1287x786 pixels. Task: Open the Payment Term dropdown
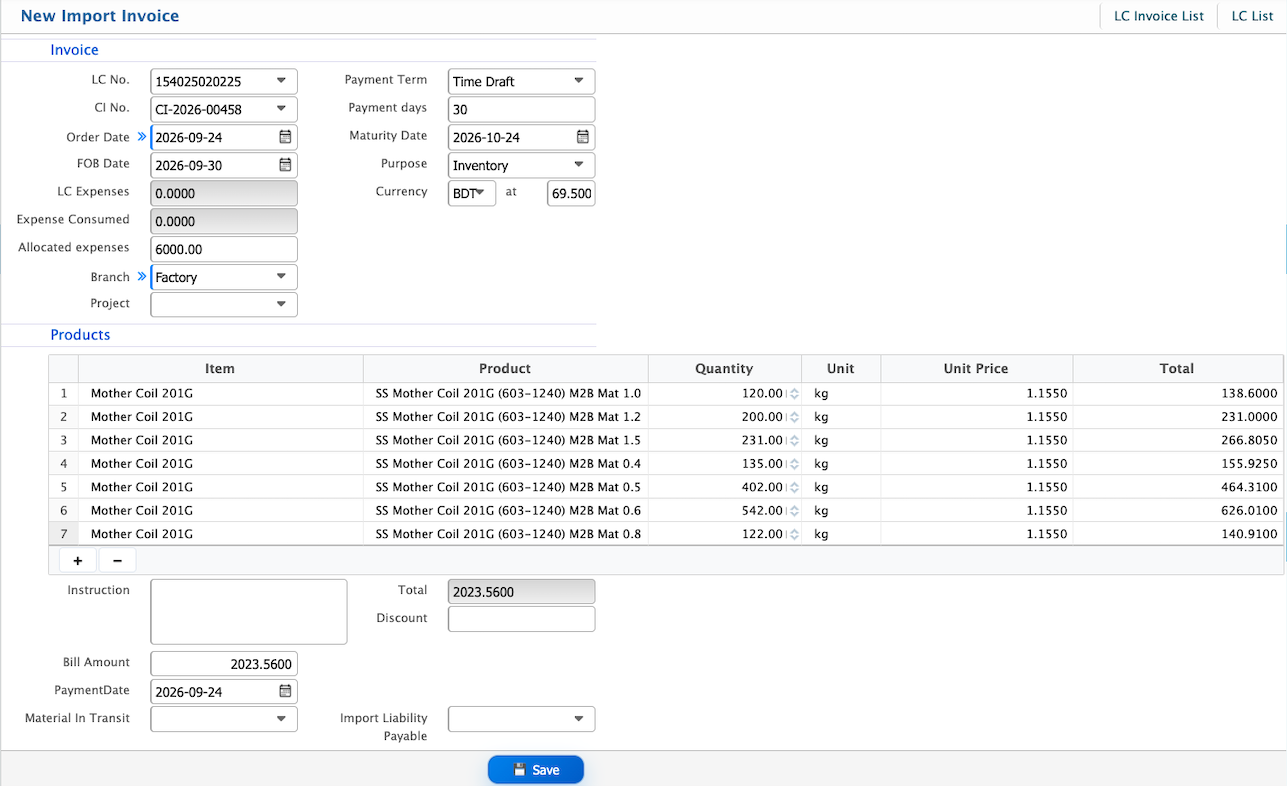579,81
